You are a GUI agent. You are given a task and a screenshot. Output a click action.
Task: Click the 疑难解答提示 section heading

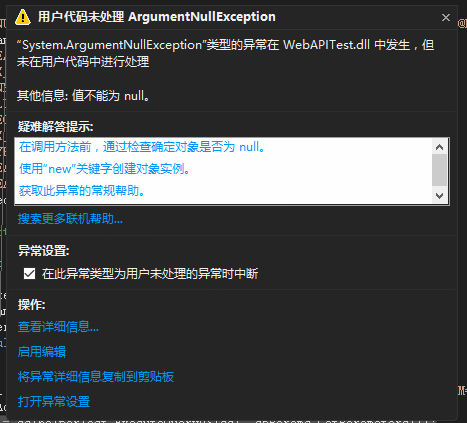tap(55, 127)
